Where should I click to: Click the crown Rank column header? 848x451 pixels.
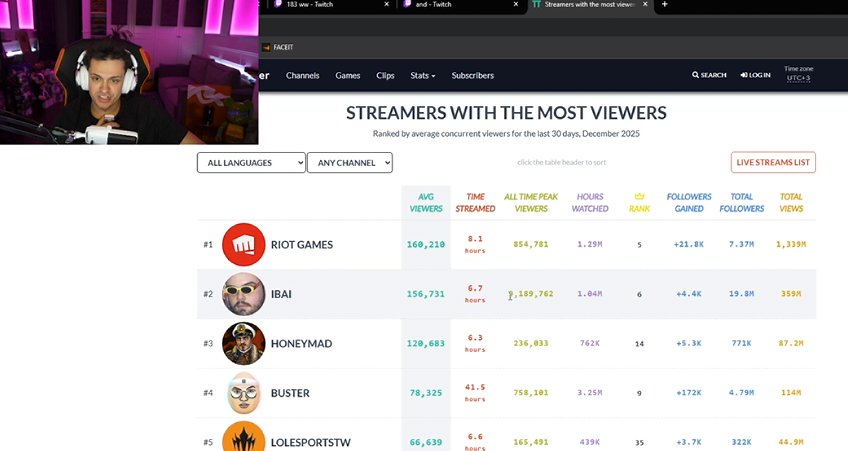[639, 203]
